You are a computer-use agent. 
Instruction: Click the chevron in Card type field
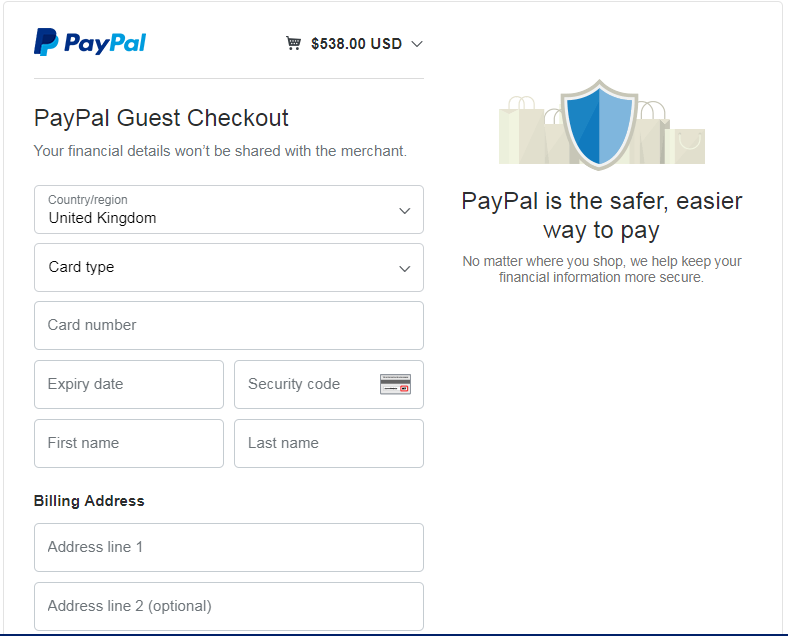pyautogui.click(x=405, y=269)
